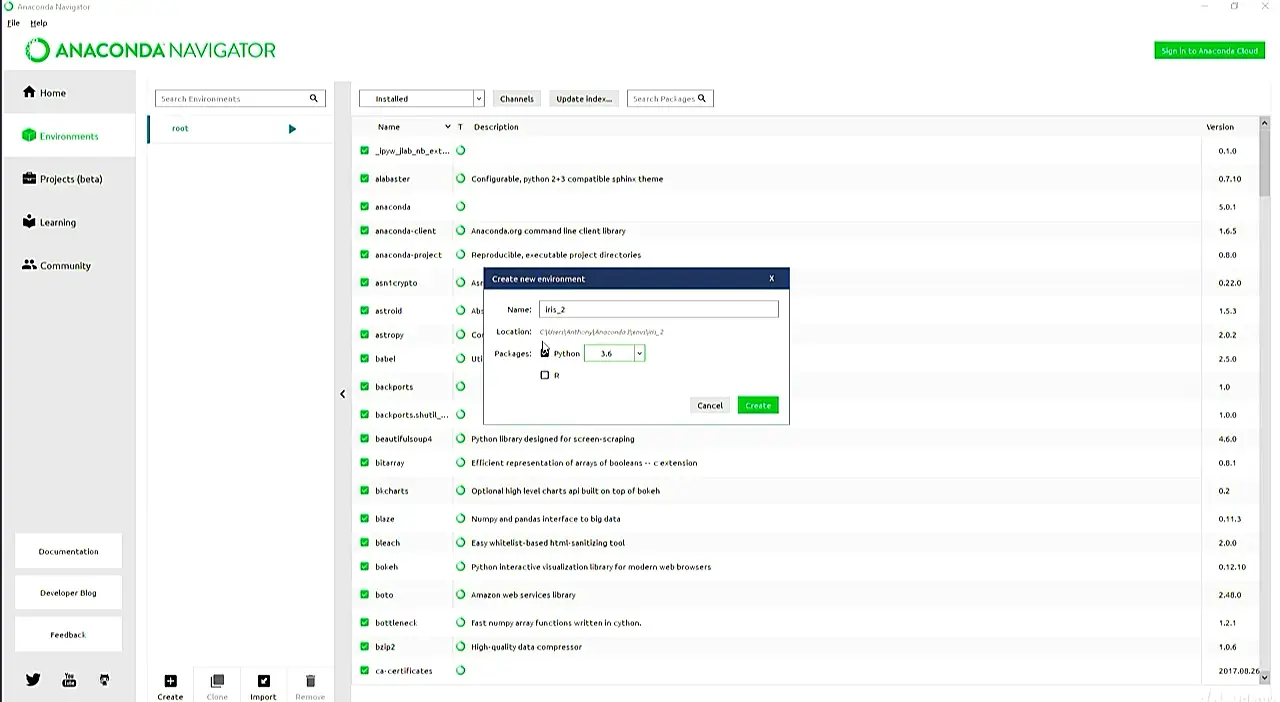Click the scrollbar down arrow in package list
The image size is (1280, 702).
(x=1264, y=678)
